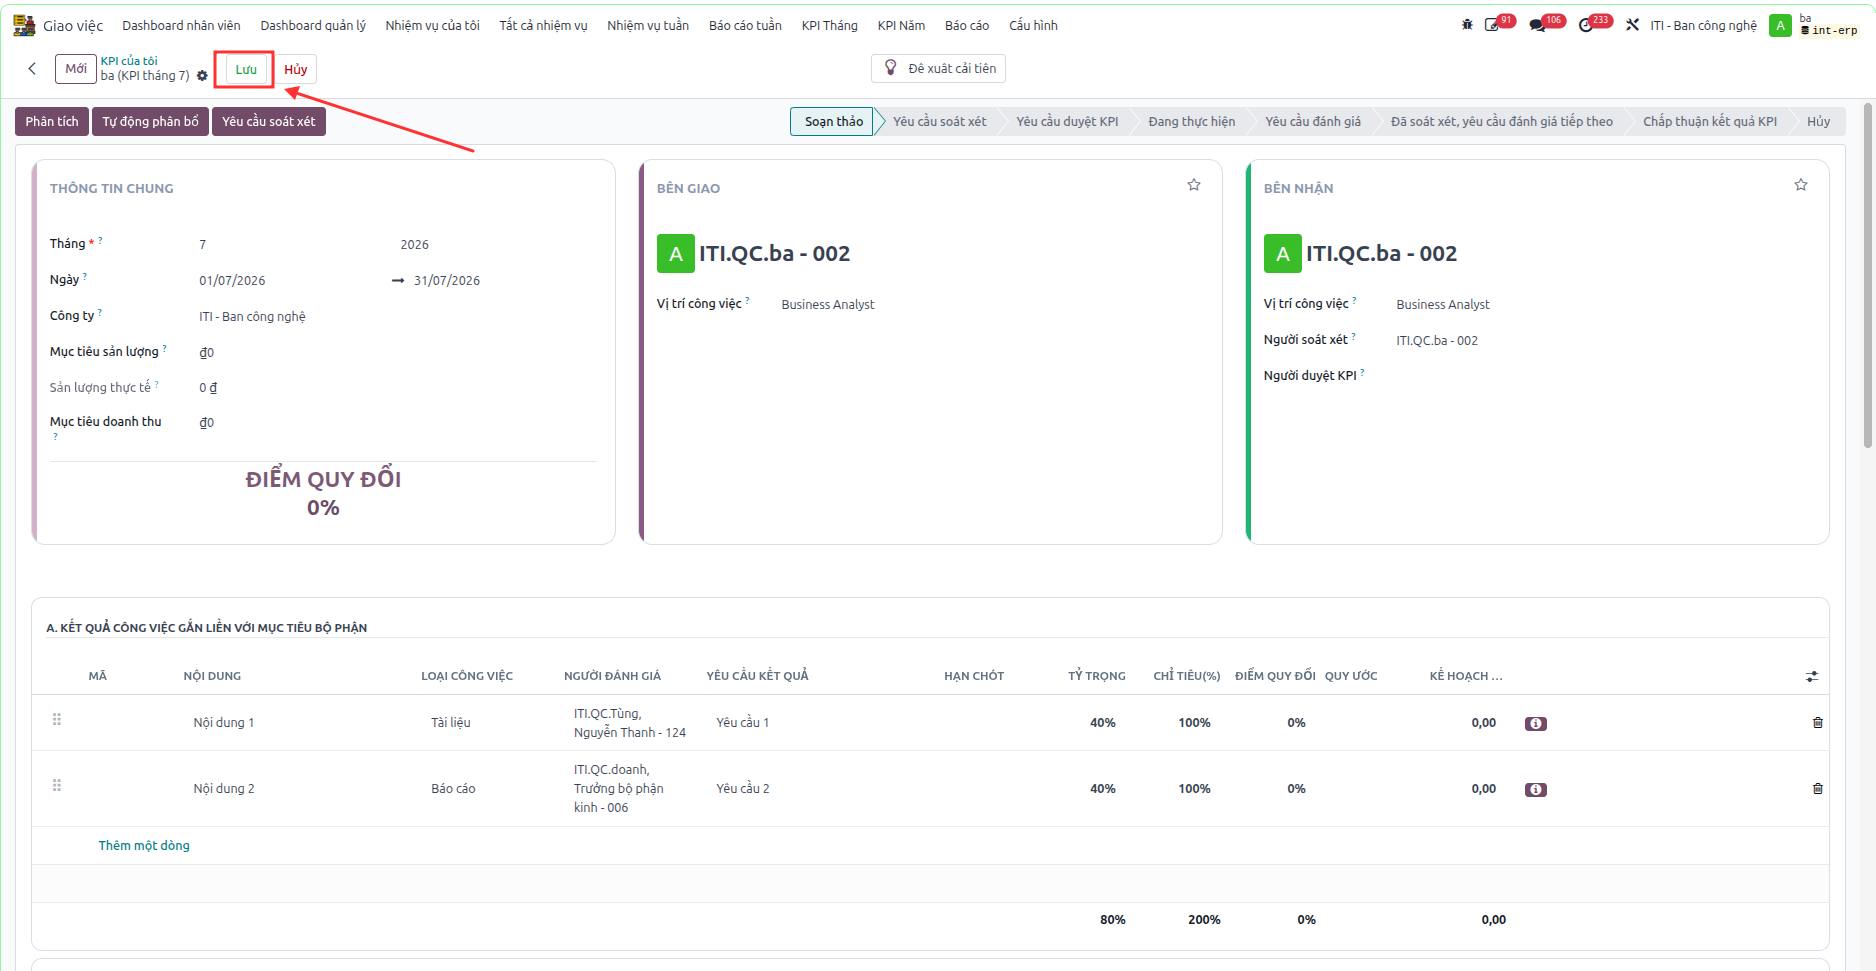Screen dimensions: 1876x971
Task: Click Thêm một dòng link
Action: (144, 845)
